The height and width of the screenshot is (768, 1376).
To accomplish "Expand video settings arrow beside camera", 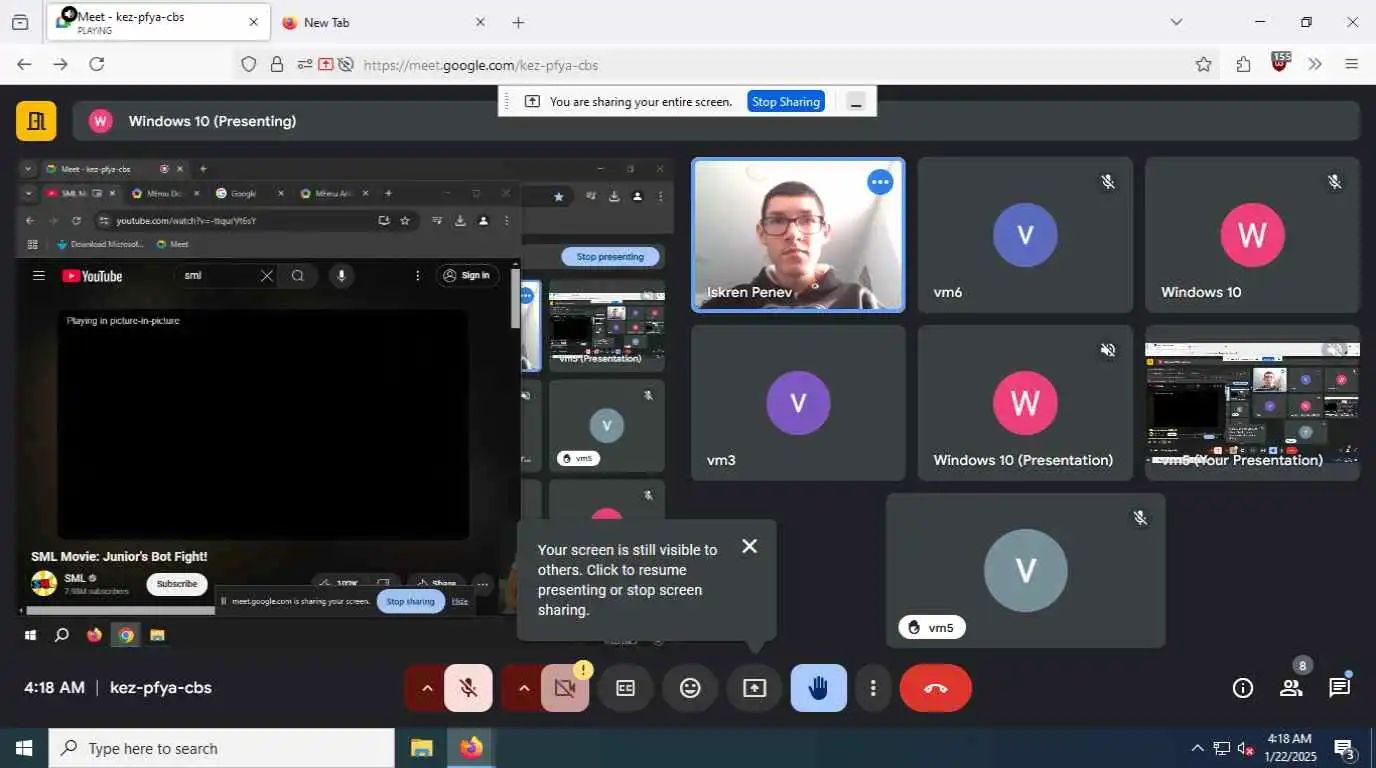I will (523, 688).
